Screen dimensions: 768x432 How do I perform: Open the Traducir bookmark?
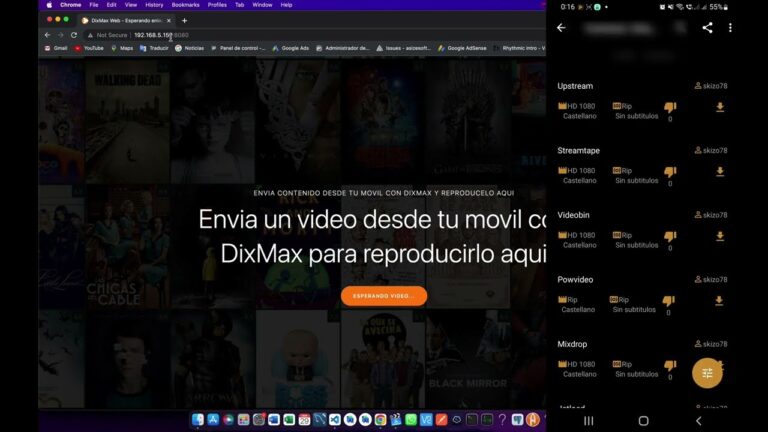pyautogui.click(x=154, y=48)
